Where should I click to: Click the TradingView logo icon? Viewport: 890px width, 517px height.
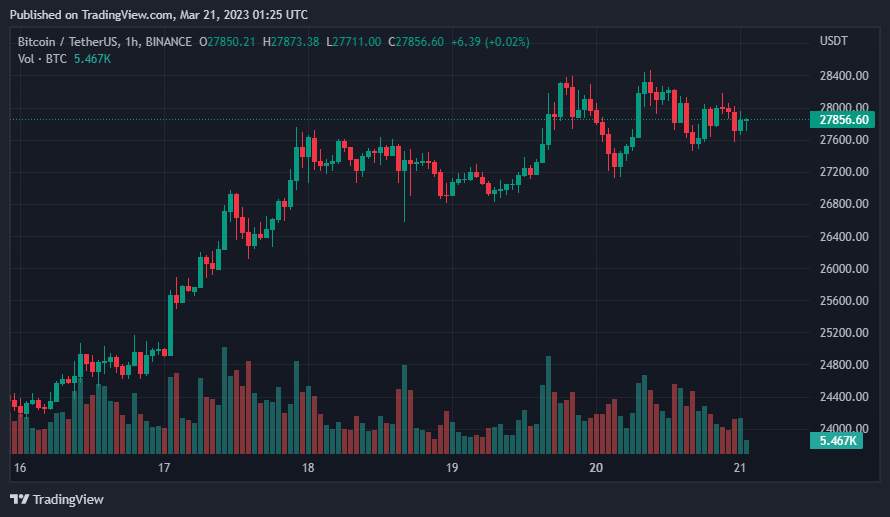point(19,499)
